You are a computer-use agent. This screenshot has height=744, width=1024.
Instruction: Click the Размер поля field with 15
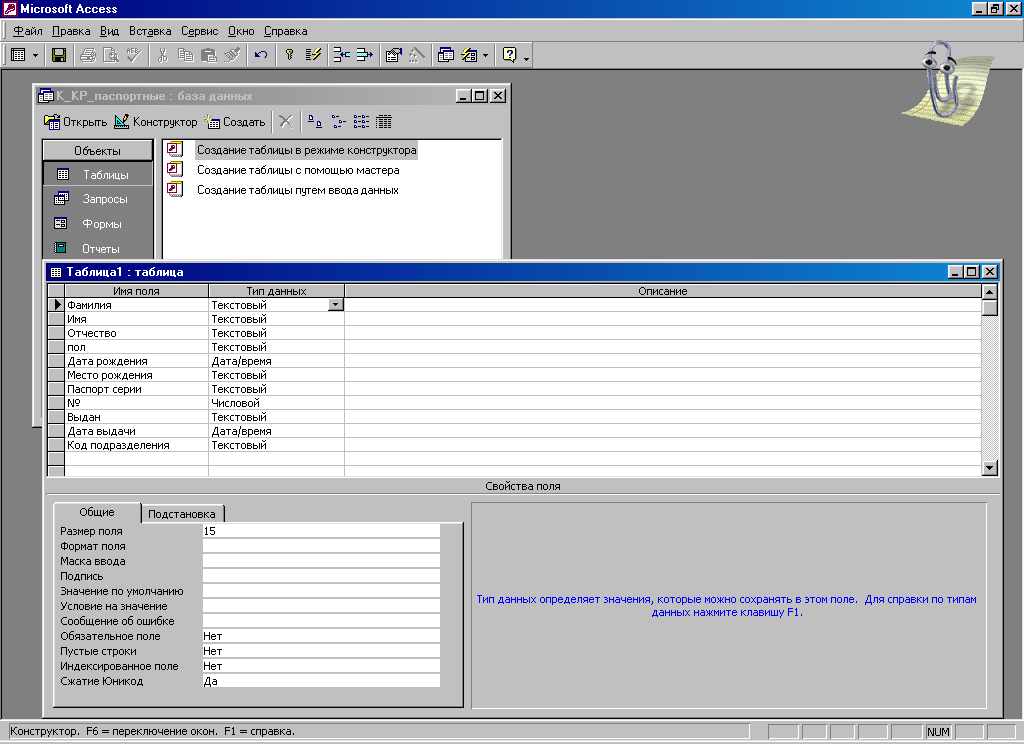pos(321,531)
